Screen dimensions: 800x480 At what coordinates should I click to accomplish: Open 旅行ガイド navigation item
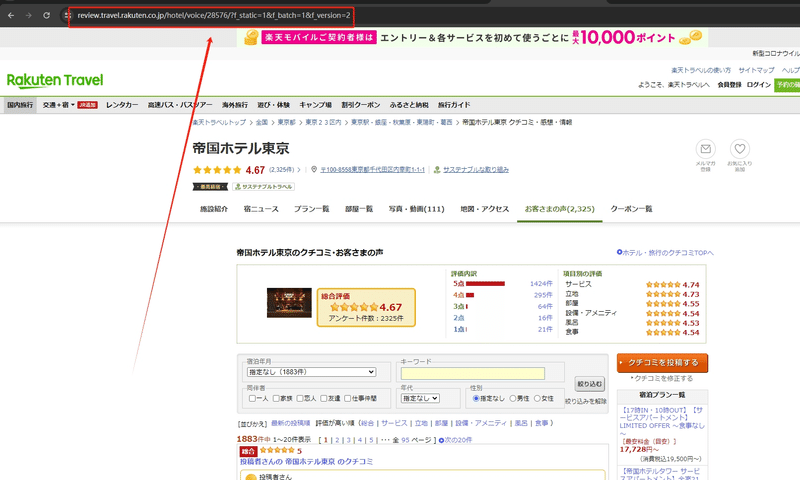click(454, 105)
